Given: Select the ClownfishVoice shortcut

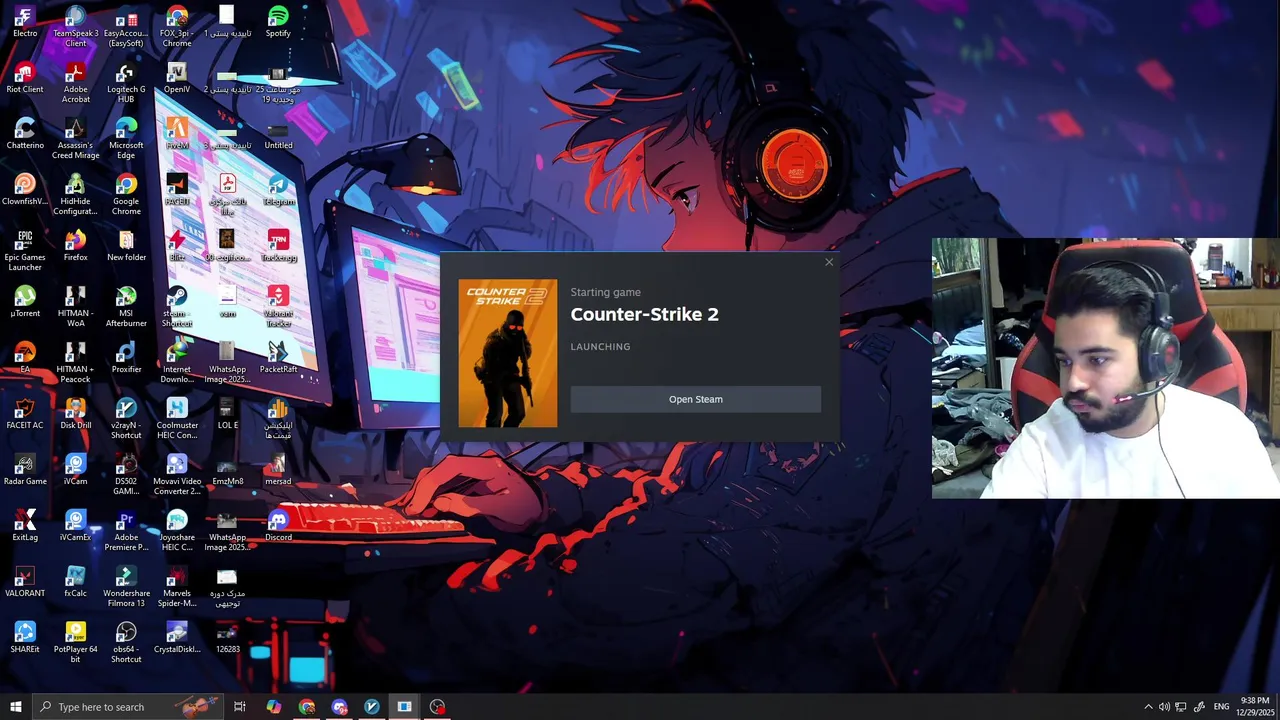Looking at the screenshot, I should tap(25, 190).
